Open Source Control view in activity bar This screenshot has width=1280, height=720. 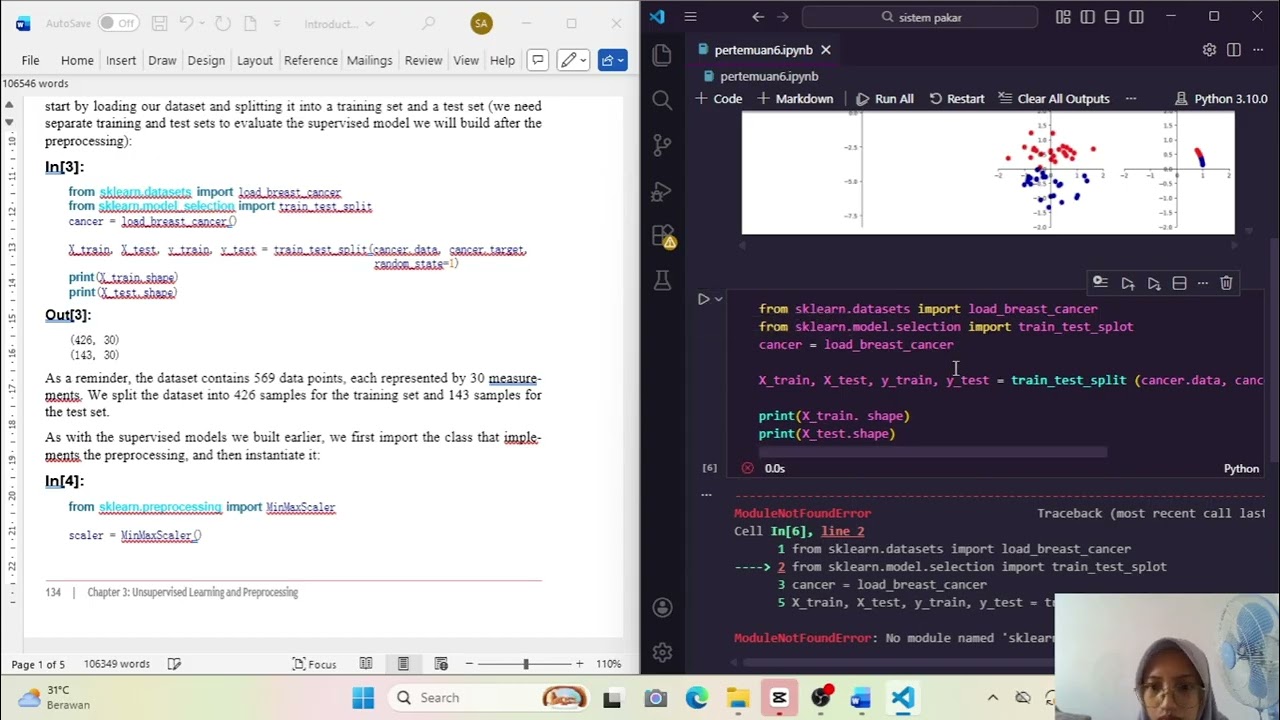pyautogui.click(x=662, y=145)
